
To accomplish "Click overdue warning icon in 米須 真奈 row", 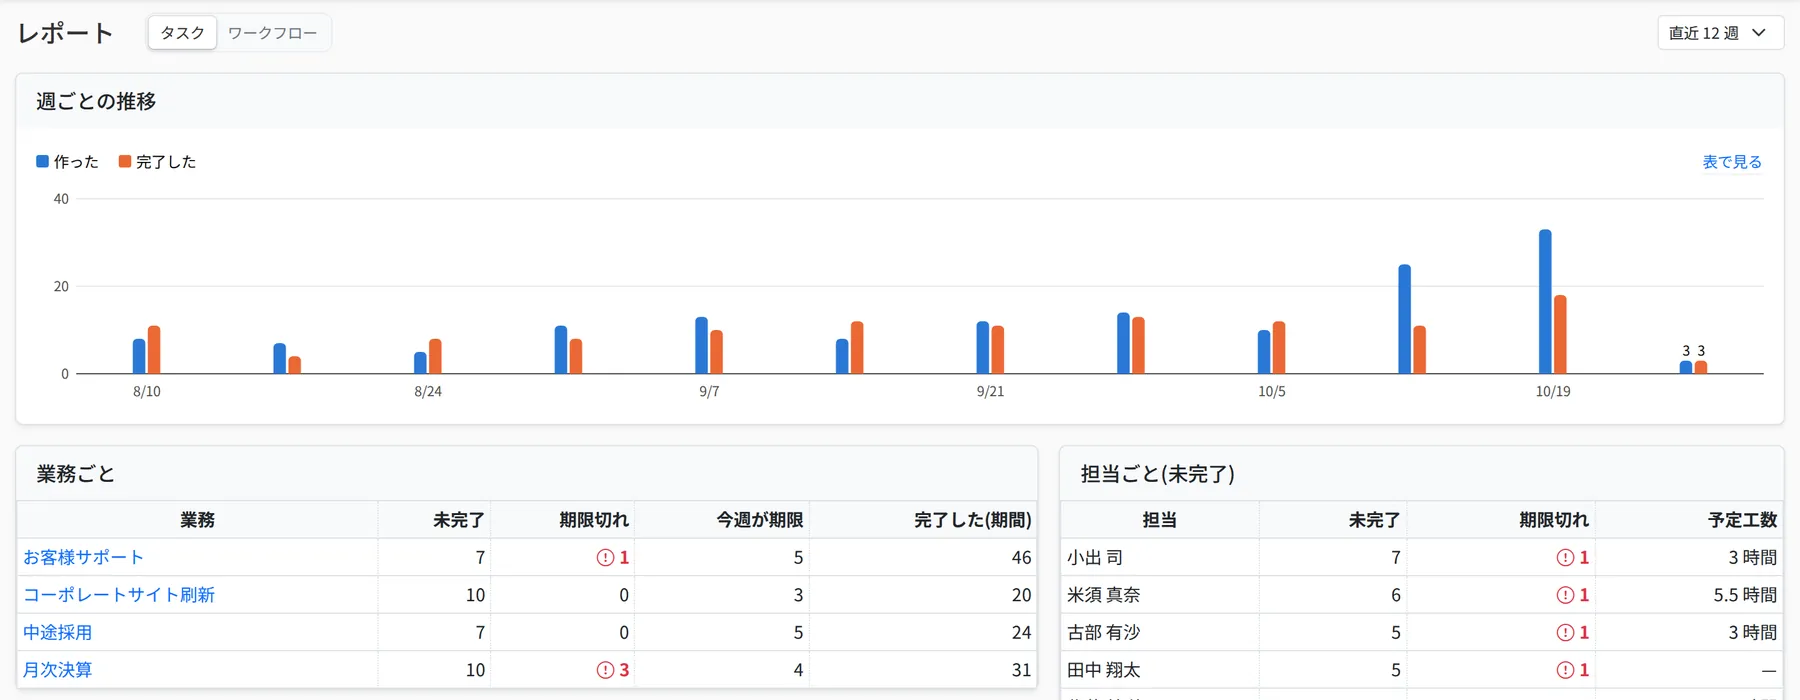I will [x=1565, y=595].
